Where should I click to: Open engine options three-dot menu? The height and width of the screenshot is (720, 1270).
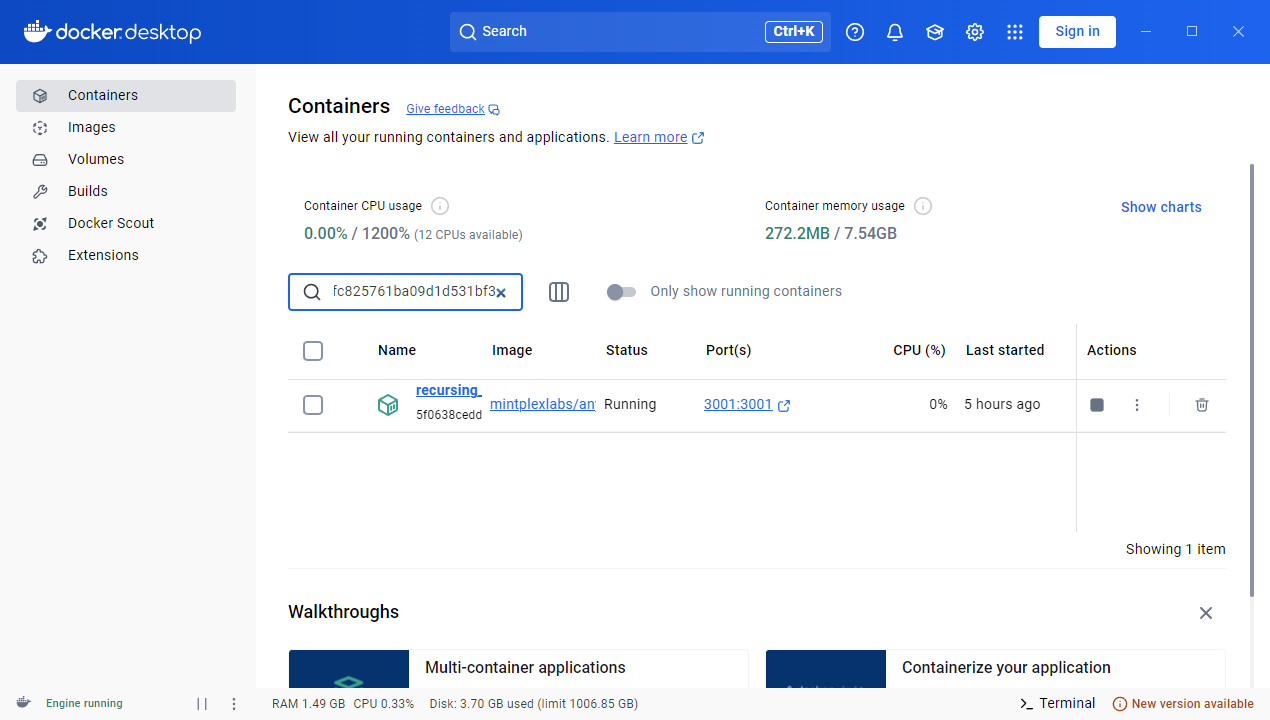pos(234,704)
